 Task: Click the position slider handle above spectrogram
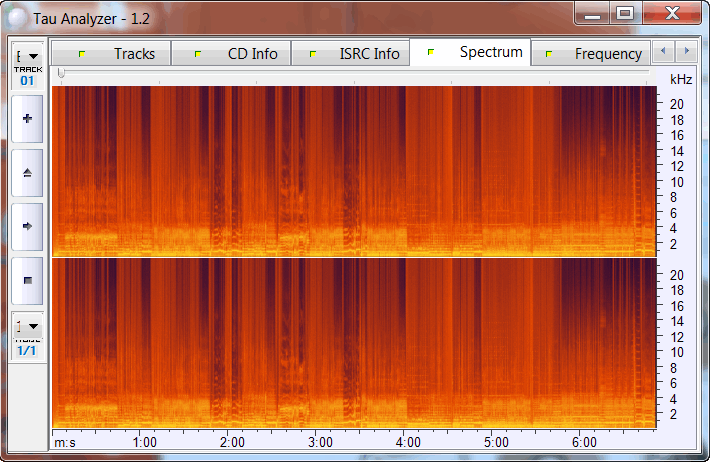click(61, 74)
